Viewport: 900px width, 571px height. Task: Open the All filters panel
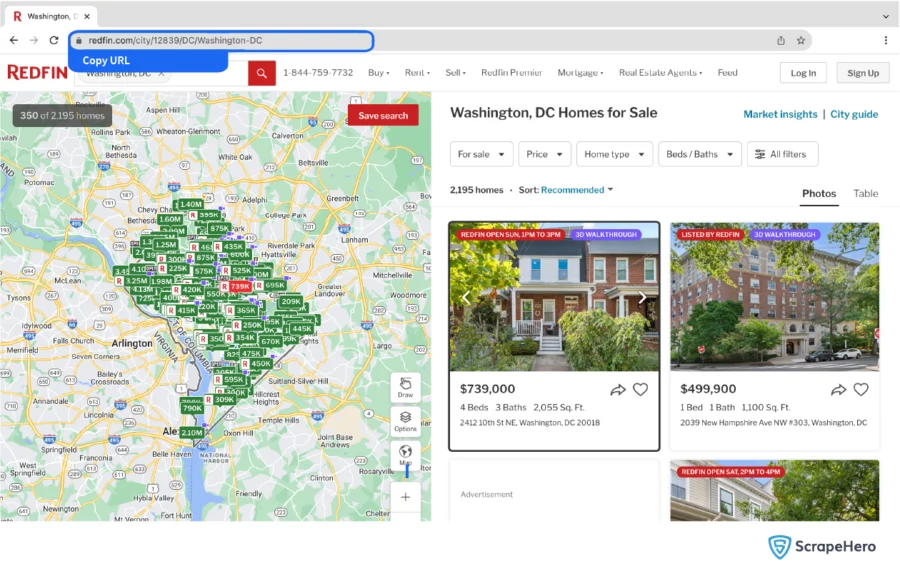[782, 154]
